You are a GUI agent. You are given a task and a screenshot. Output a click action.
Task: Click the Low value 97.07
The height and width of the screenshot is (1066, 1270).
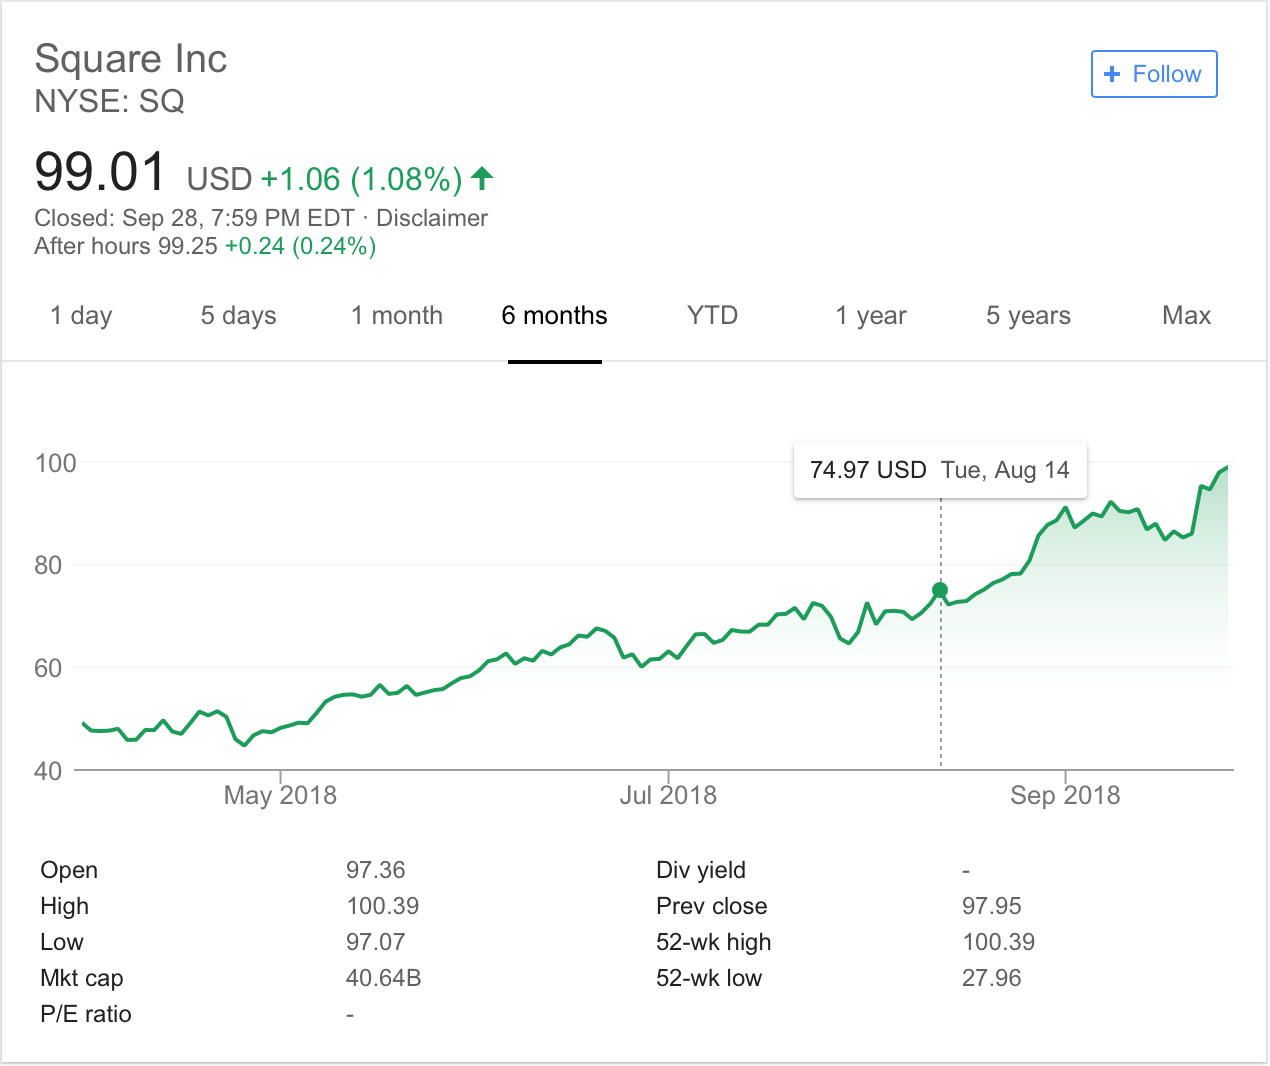(376, 942)
